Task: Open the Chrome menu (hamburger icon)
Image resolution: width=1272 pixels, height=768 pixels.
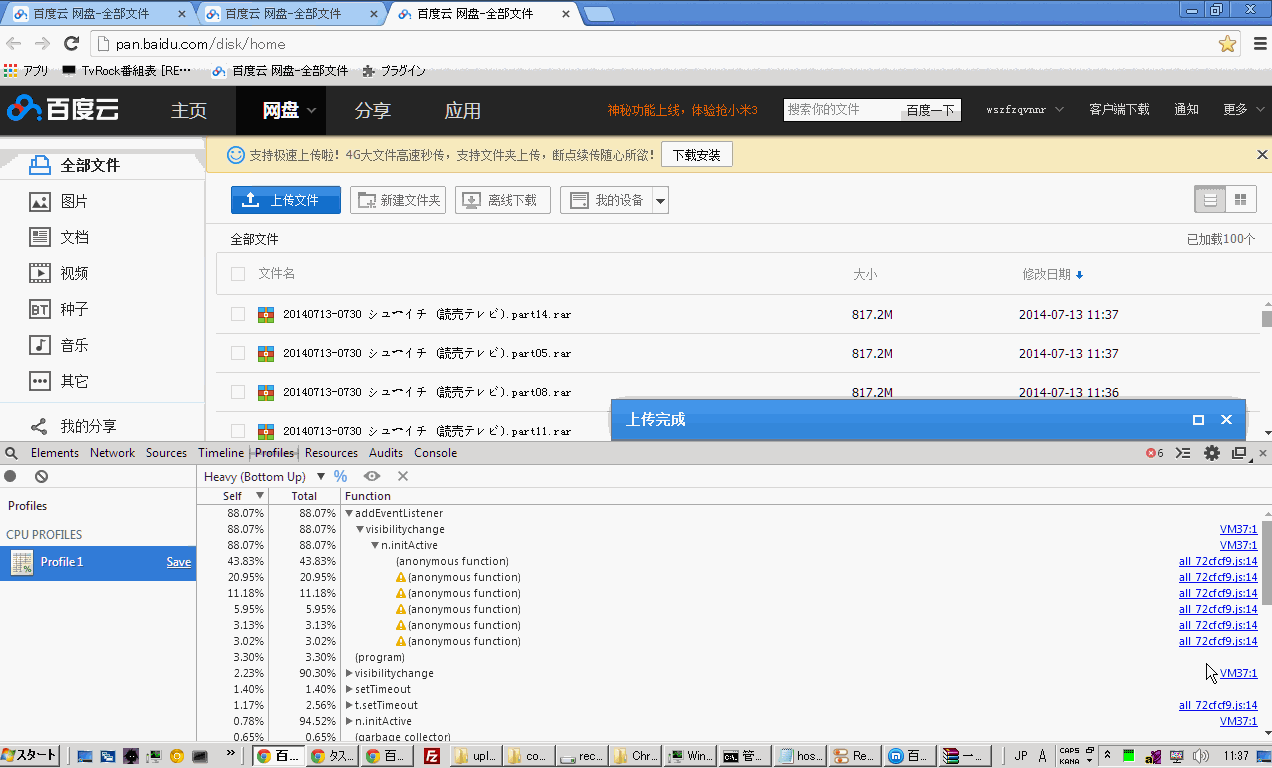Action: [1260, 44]
